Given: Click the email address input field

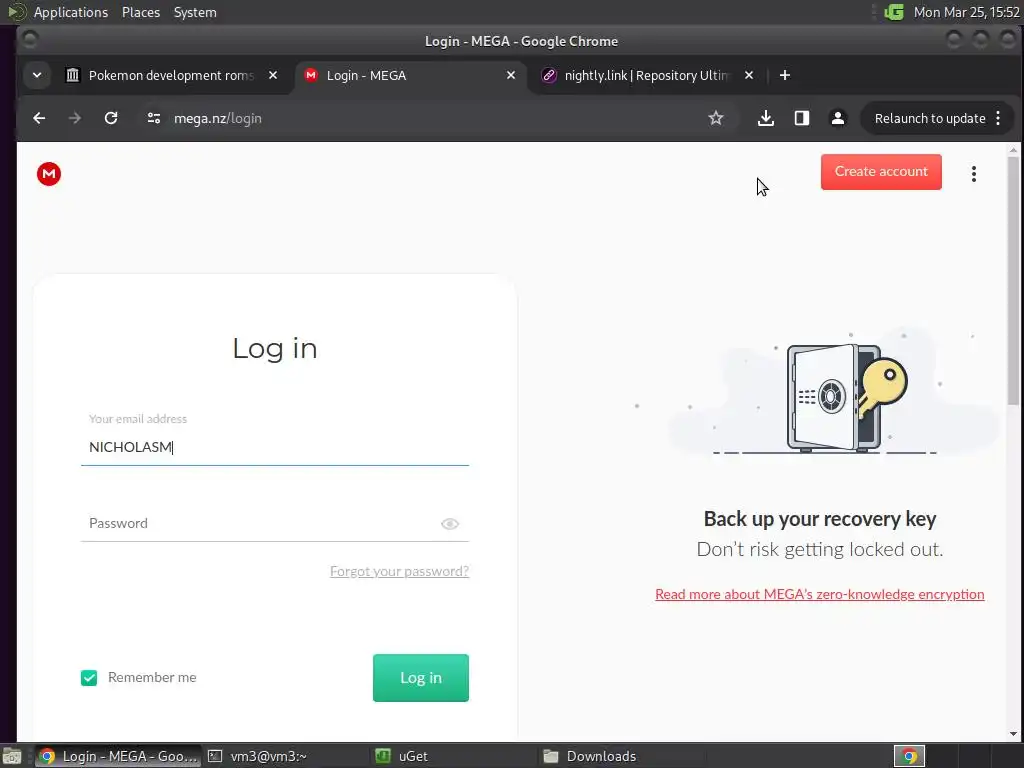Looking at the screenshot, I should click(275, 447).
